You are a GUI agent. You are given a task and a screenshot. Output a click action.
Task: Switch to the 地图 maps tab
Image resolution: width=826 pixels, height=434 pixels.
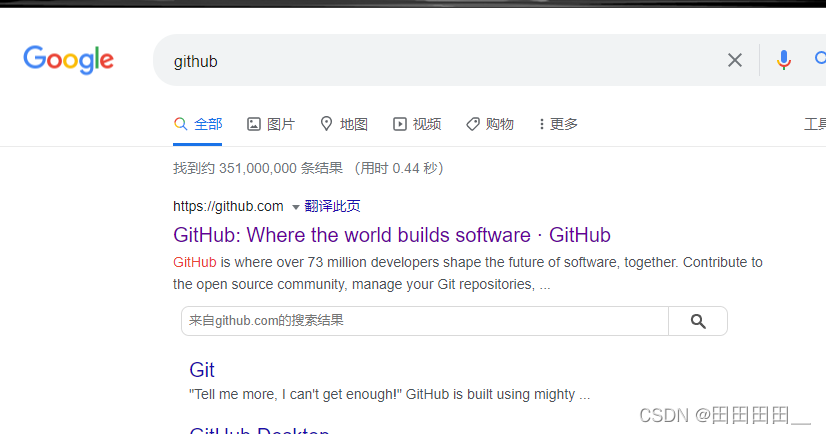click(x=344, y=124)
